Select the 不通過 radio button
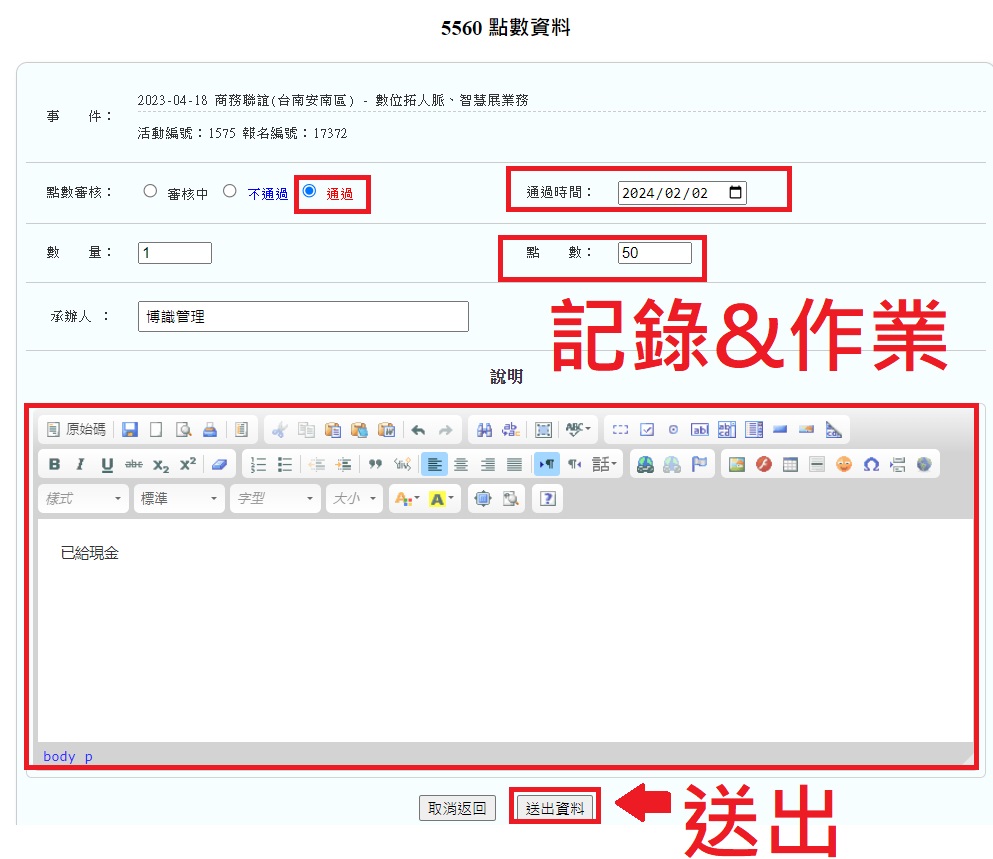This screenshot has height=859, width=993. point(230,191)
